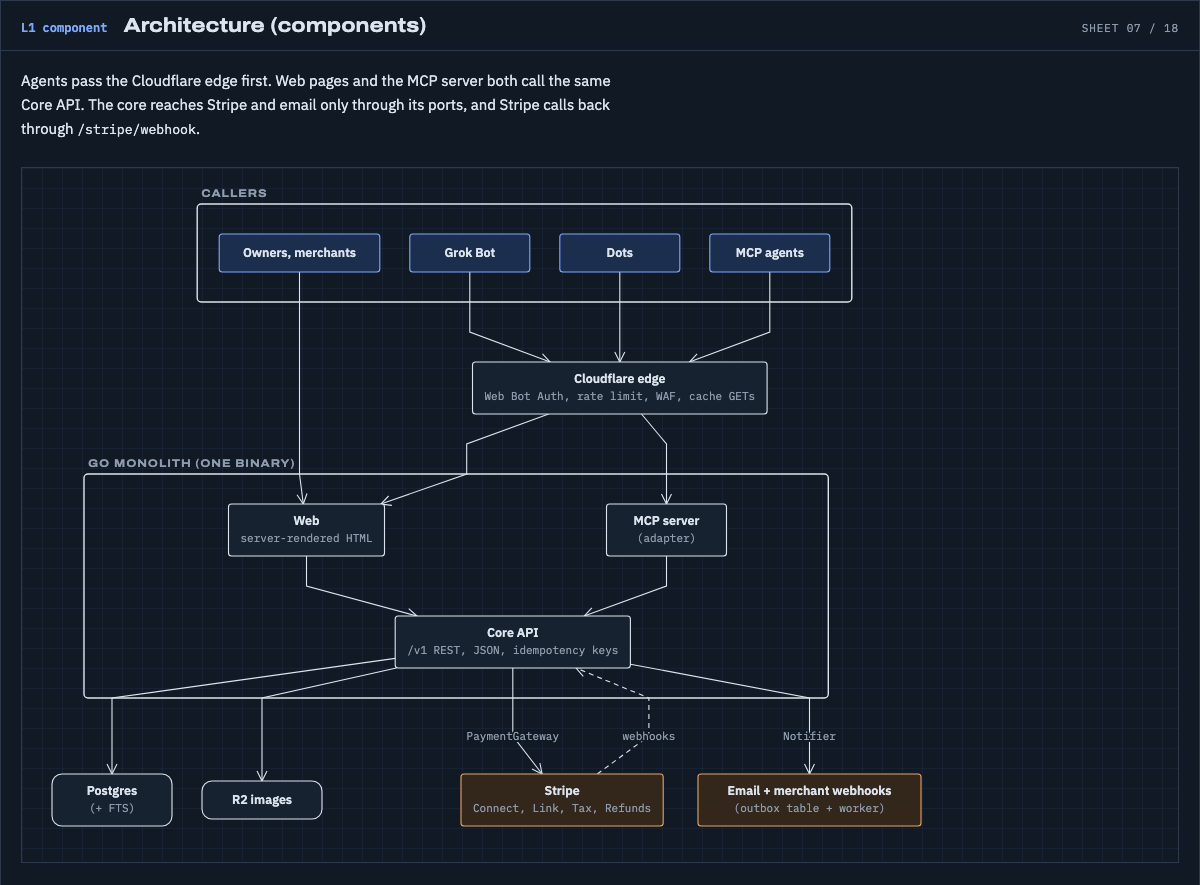Click the PaymentGateway edge label

pyautogui.click(x=513, y=736)
